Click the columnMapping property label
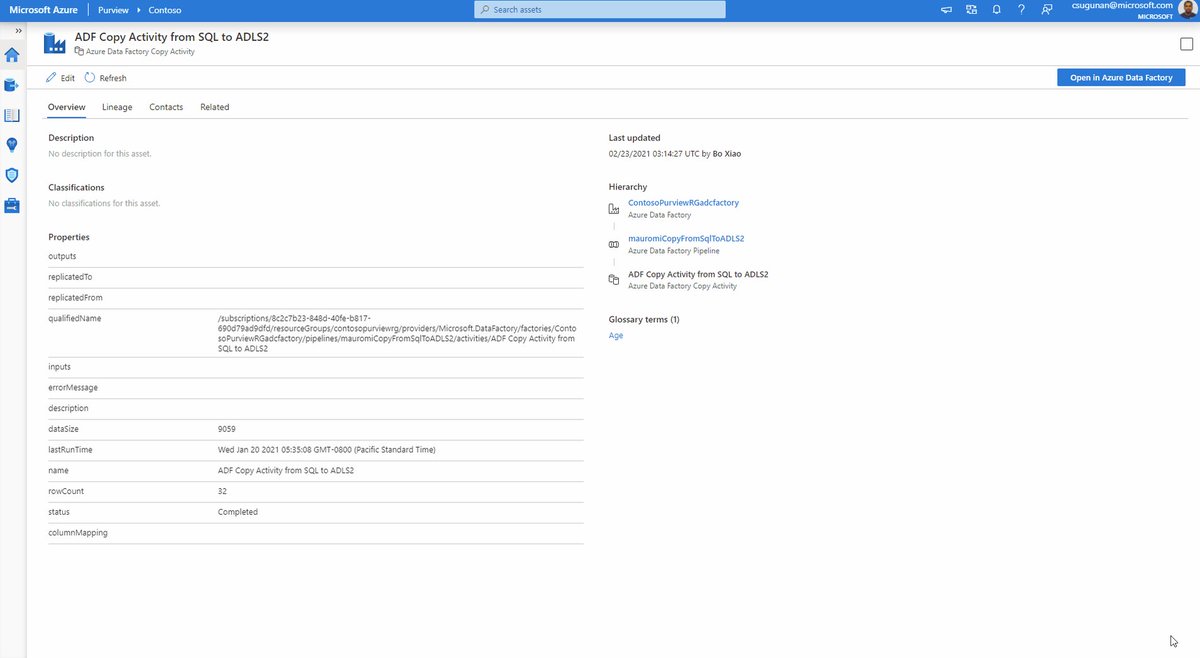 (78, 533)
